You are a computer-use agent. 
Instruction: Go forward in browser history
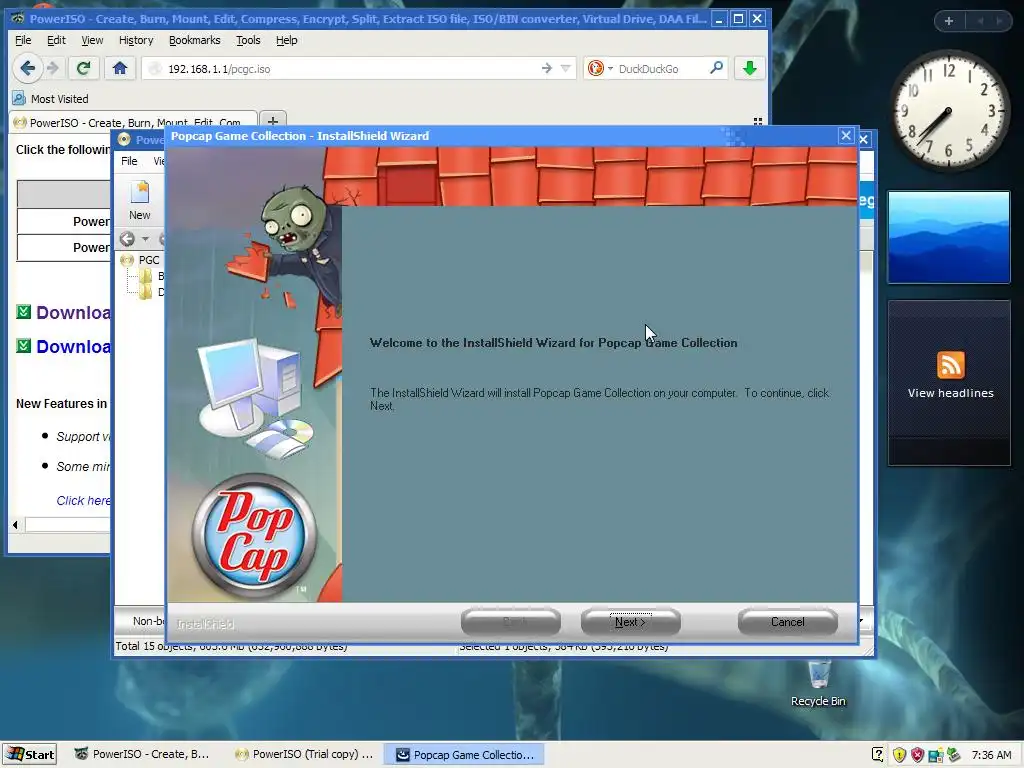pyautogui.click(x=53, y=68)
